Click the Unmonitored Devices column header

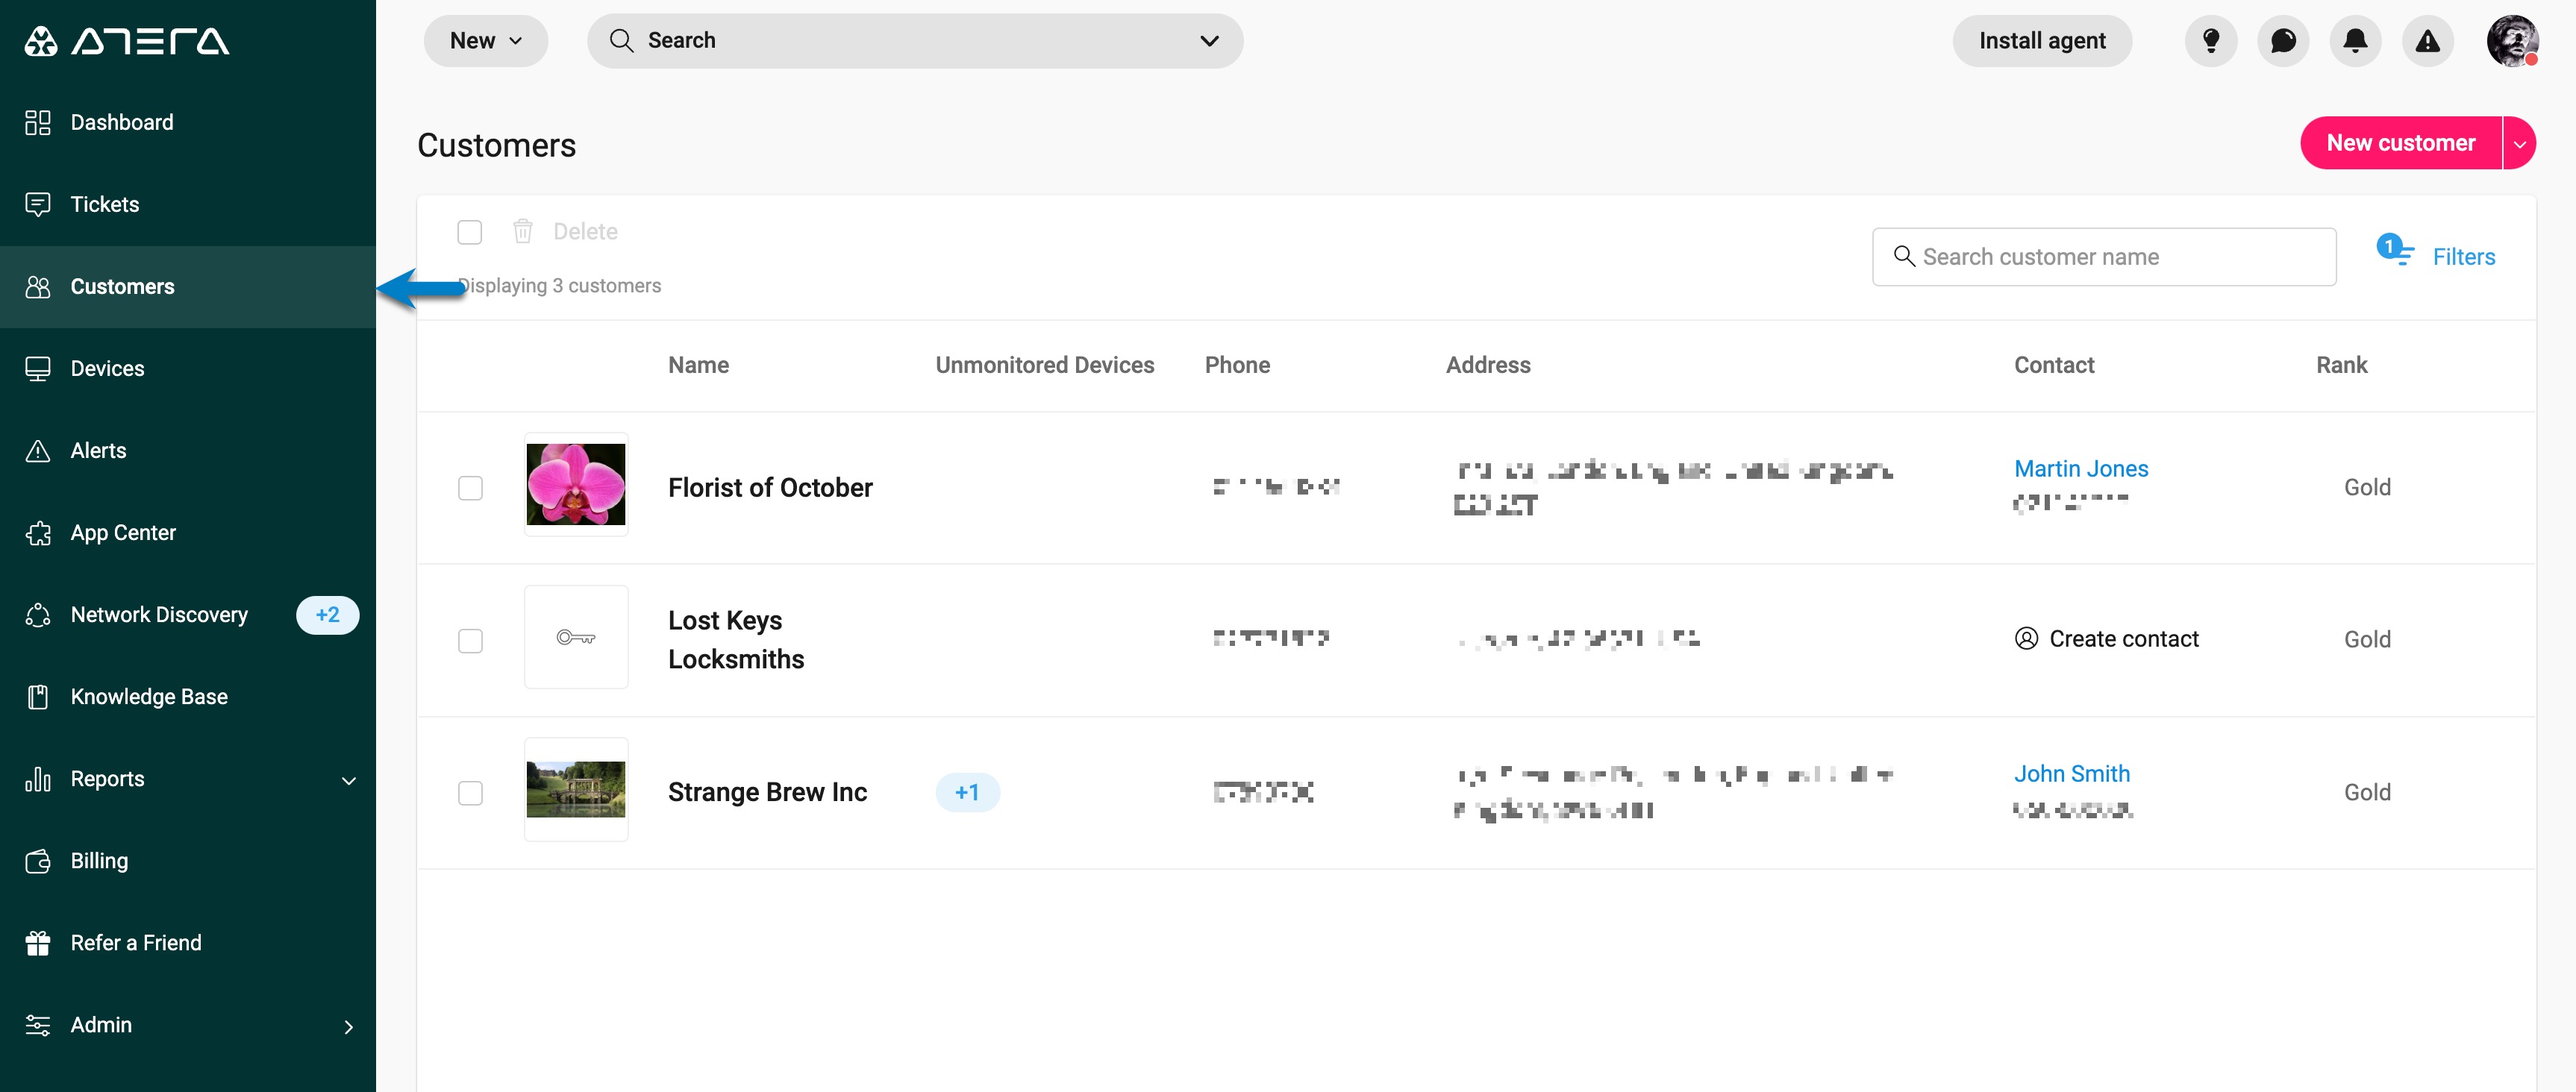pos(1044,366)
